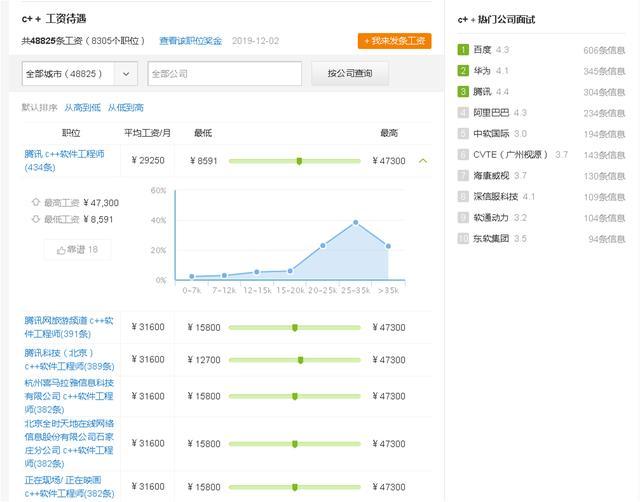Click the date 2019-12-02
Screen dimensions: 640x502
256,41
